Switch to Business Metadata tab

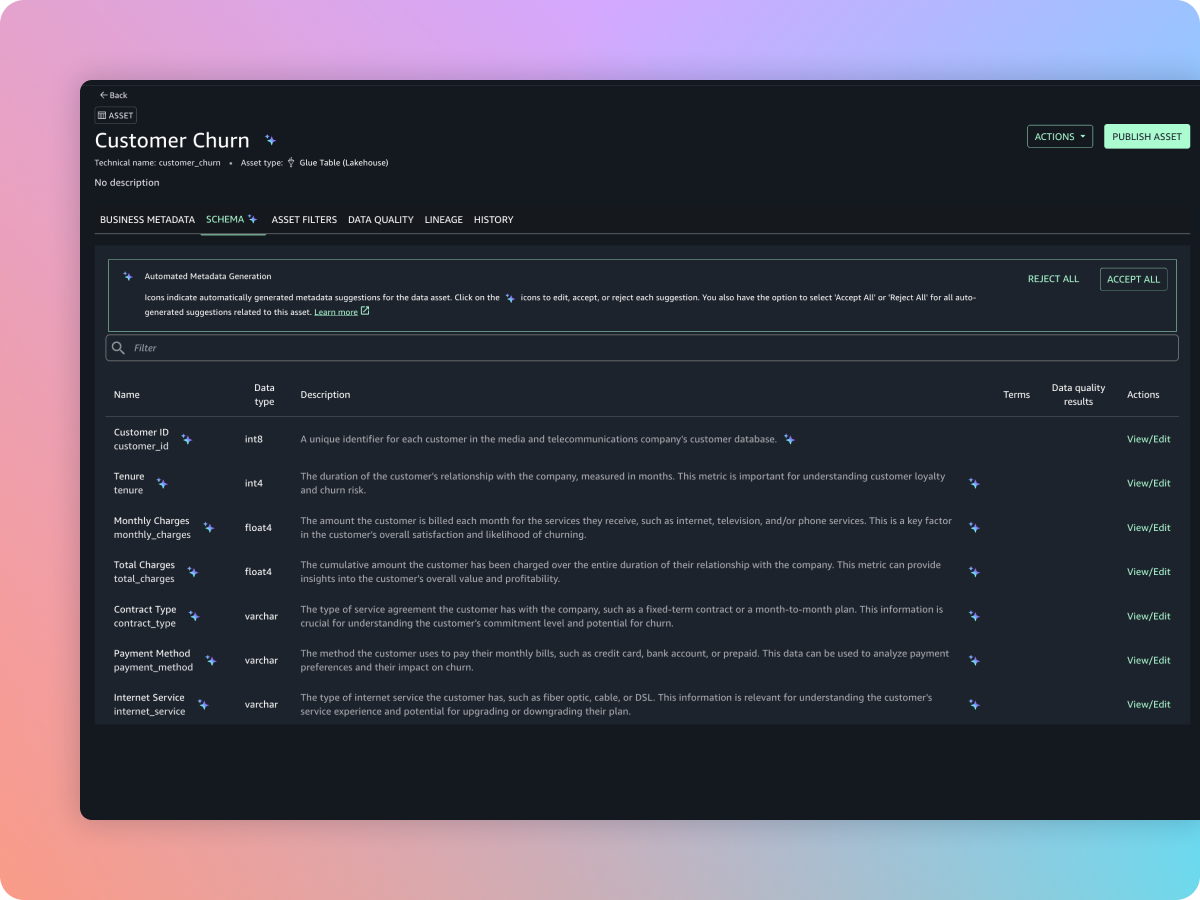pyautogui.click(x=147, y=220)
